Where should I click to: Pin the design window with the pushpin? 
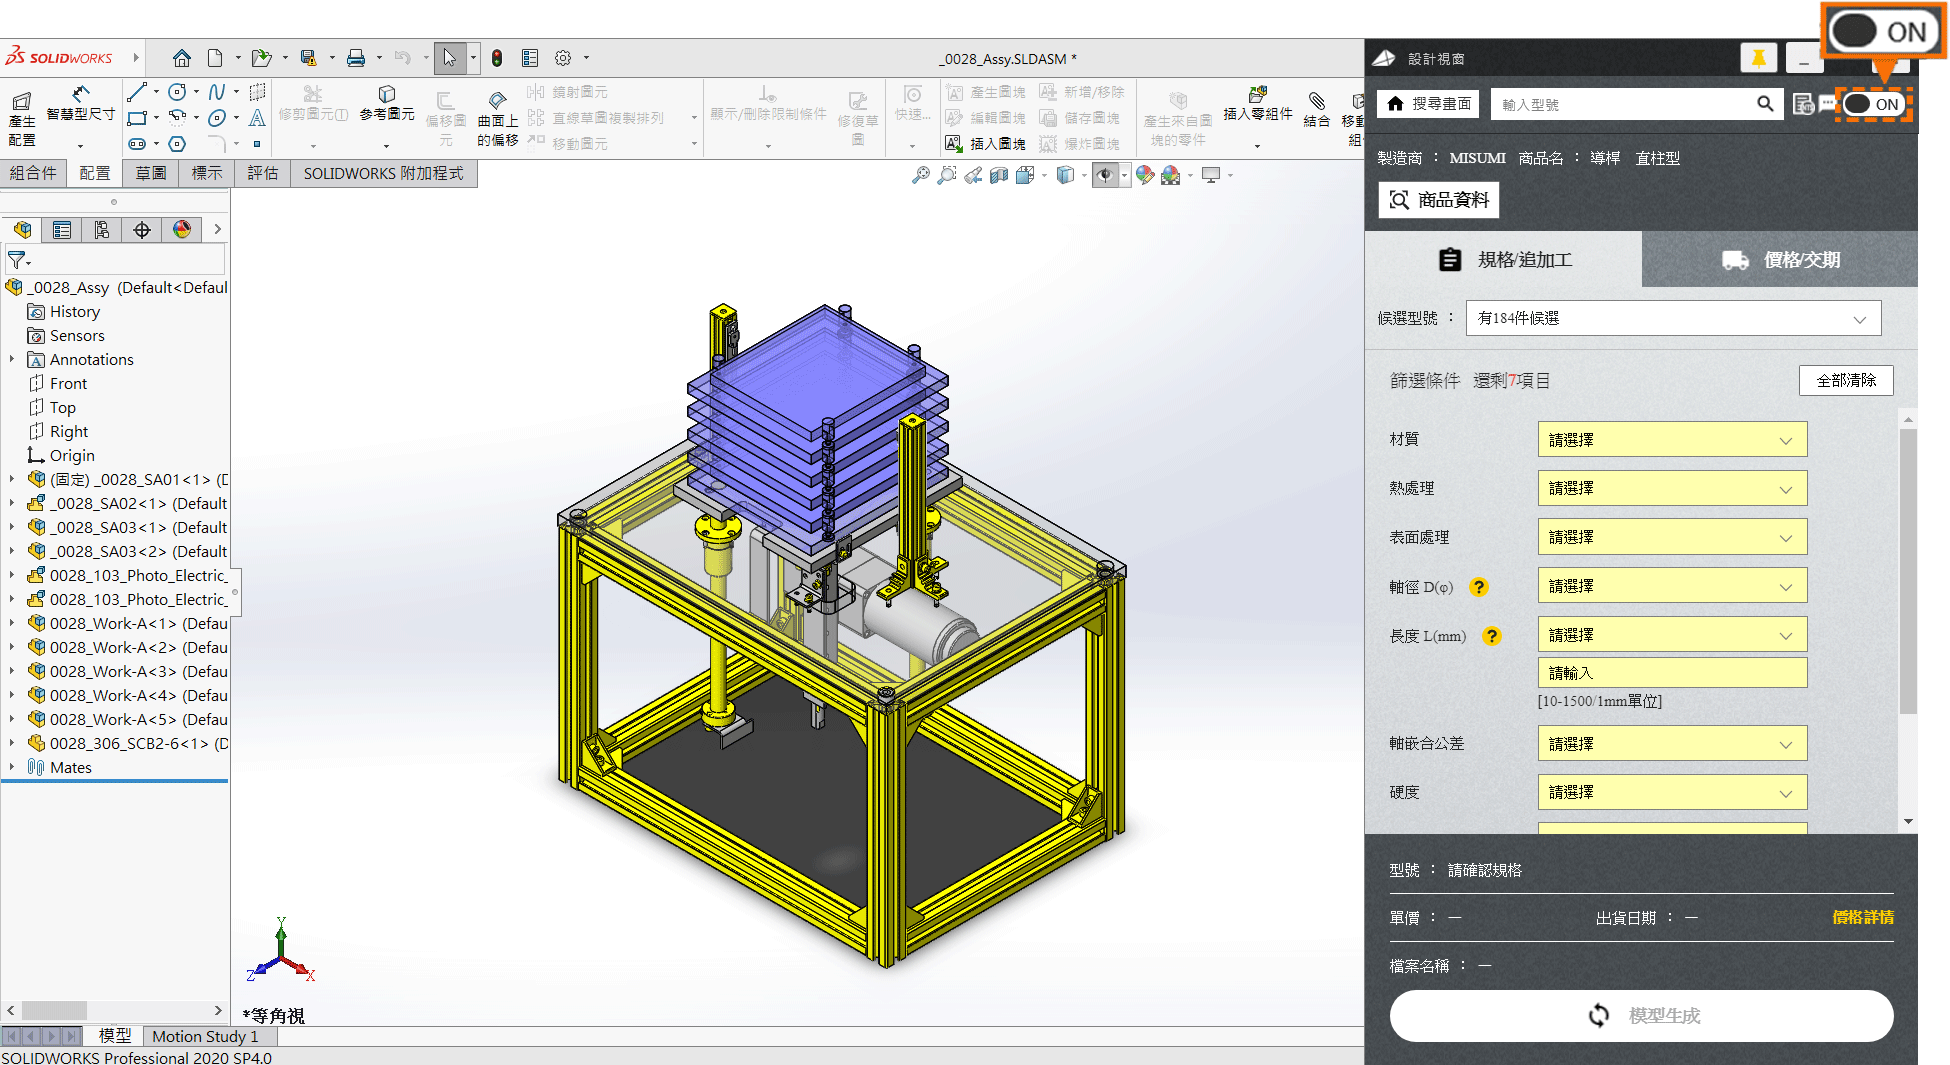coord(1759,58)
